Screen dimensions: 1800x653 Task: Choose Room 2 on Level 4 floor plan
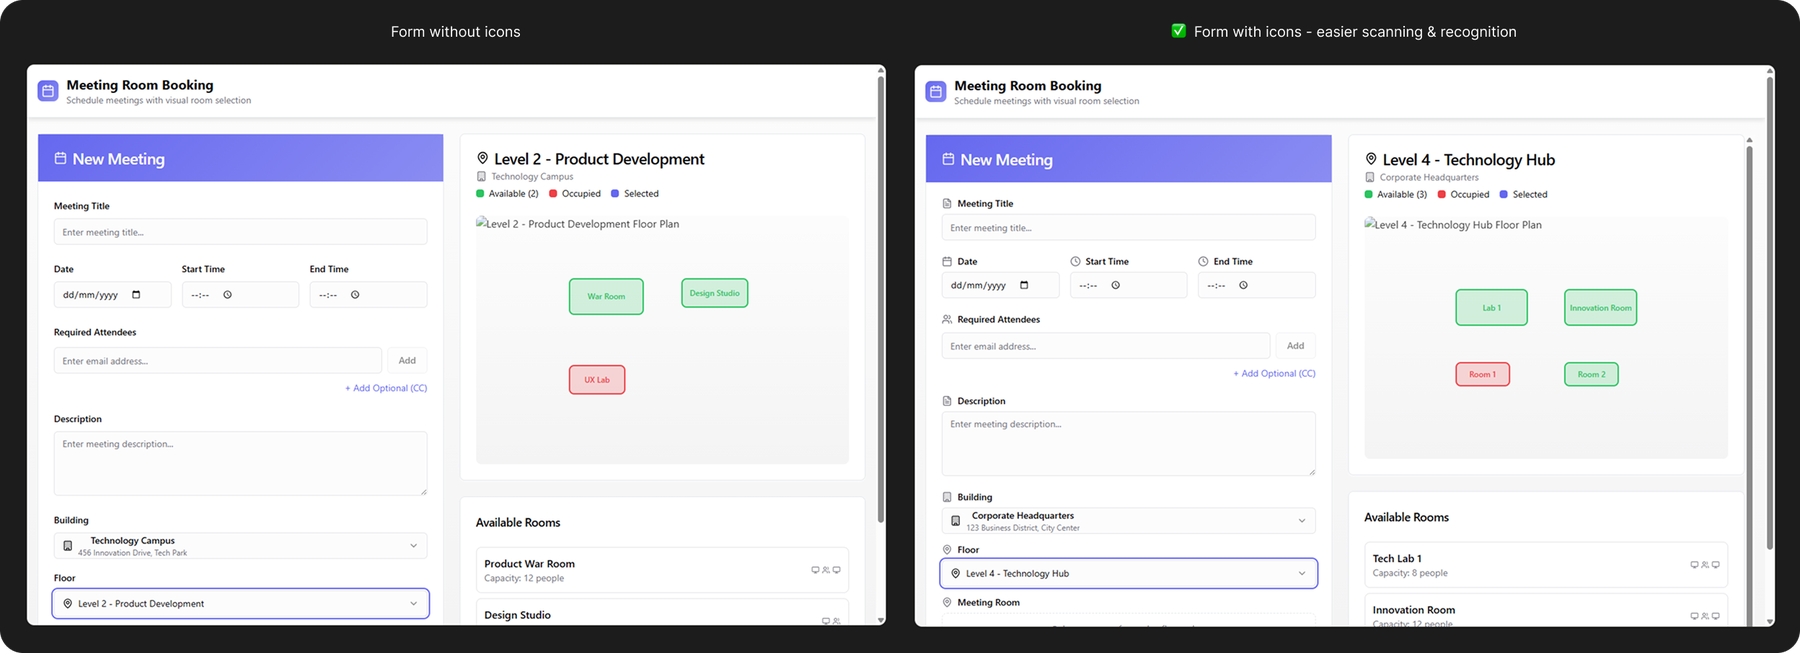point(1591,375)
